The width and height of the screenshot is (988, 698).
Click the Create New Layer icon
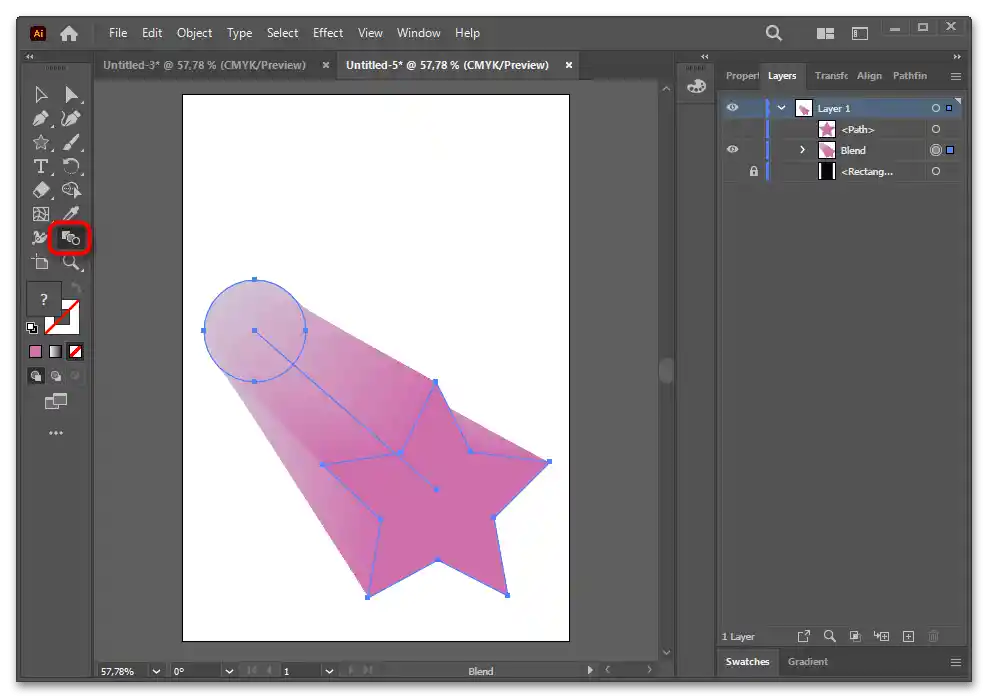pyautogui.click(x=908, y=636)
